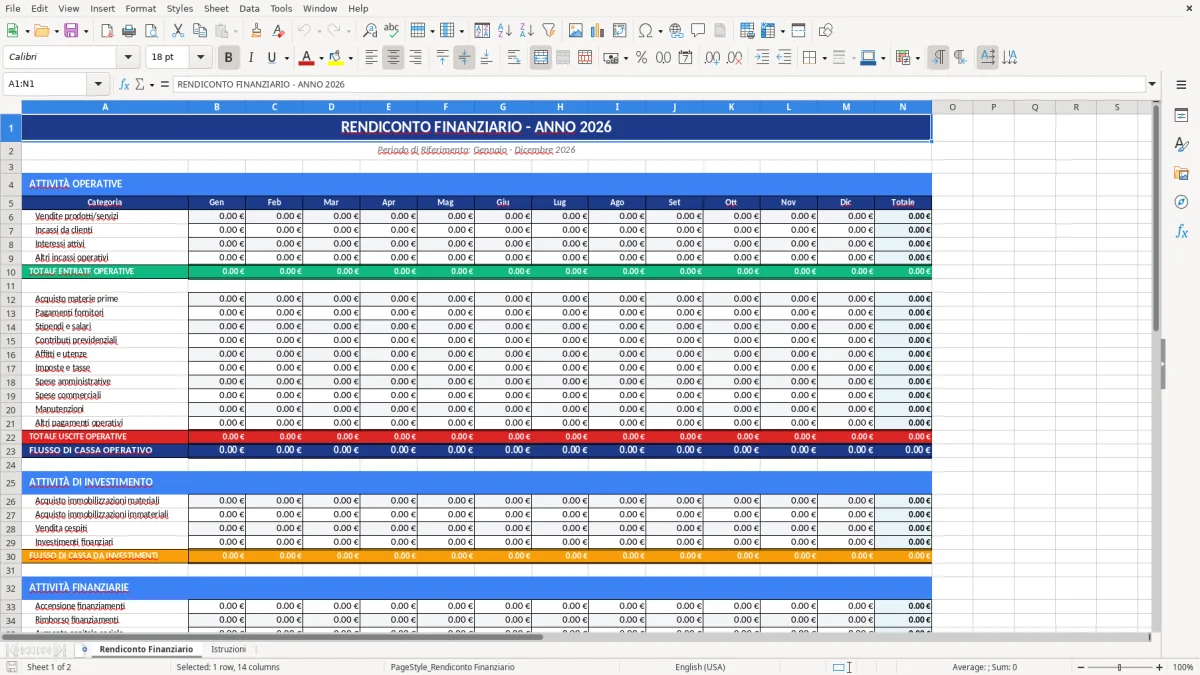The width and height of the screenshot is (1200, 675).
Task: Click the Sort Ascending icon
Action: coord(505,31)
